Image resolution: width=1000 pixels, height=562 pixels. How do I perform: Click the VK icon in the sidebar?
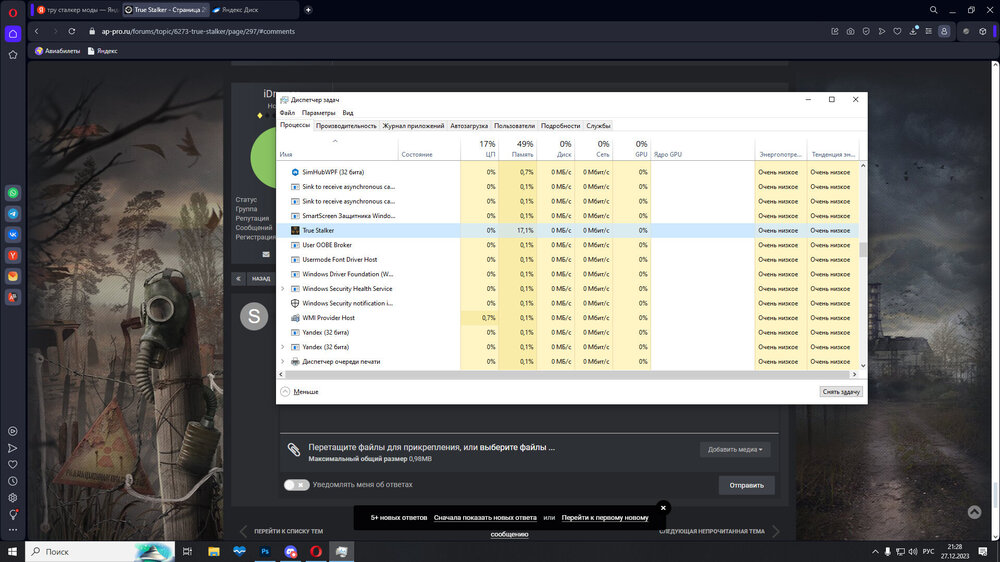pos(13,234)
